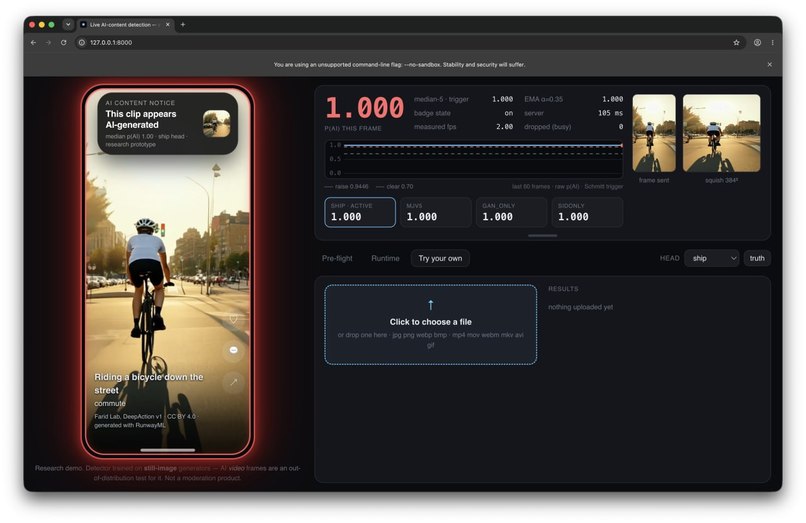Click the panel resize handle under the score cards

tap(542, 236)
